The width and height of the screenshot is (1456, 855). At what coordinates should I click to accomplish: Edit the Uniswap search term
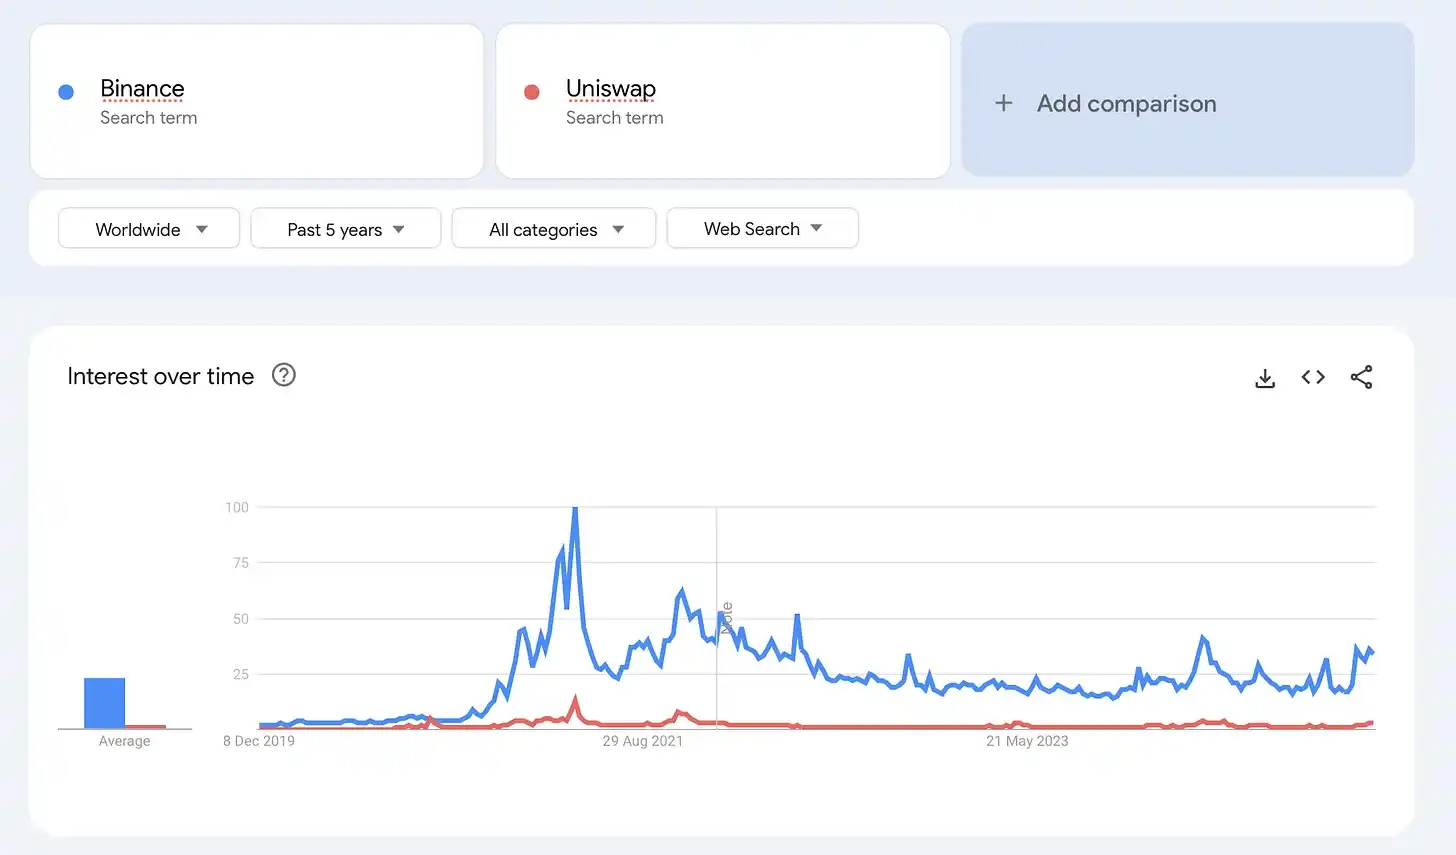click(611, 89)
